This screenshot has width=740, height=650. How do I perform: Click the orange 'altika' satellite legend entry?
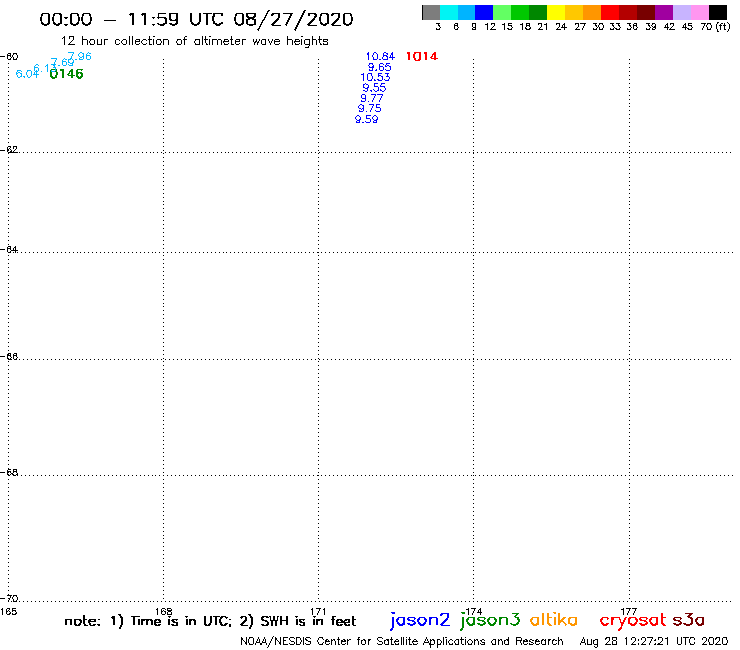click(x=554, y=620)
